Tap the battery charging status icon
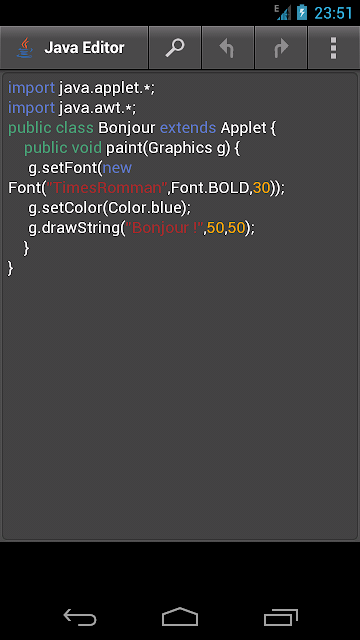Image resolution: width=360 pixels, height=640 pixels. 302,12
